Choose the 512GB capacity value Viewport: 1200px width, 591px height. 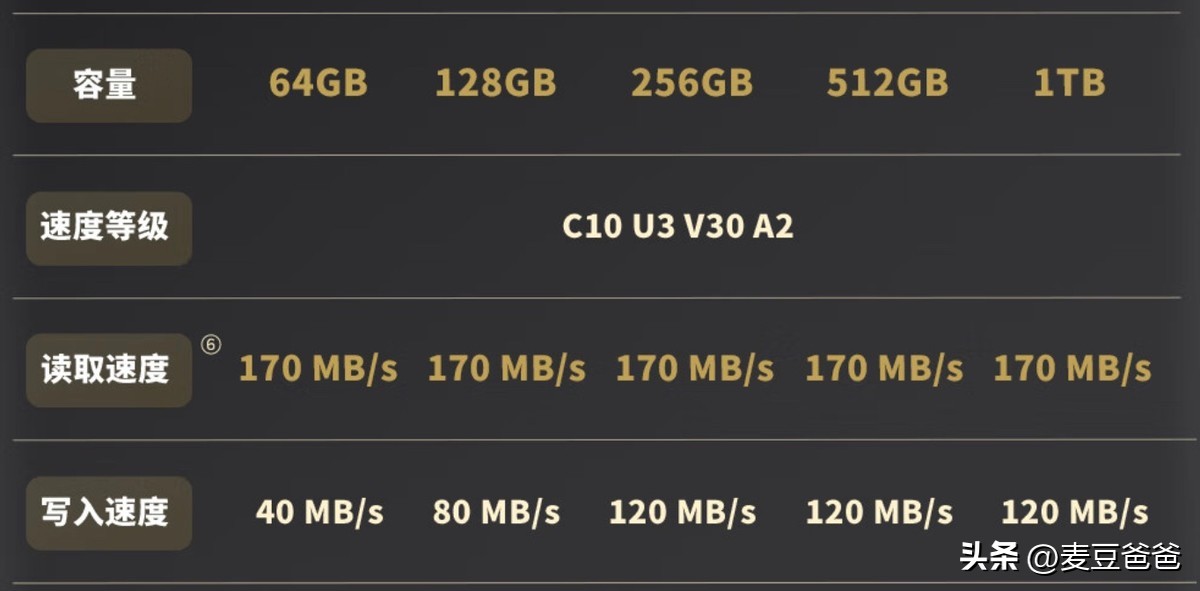coord(888,84)
